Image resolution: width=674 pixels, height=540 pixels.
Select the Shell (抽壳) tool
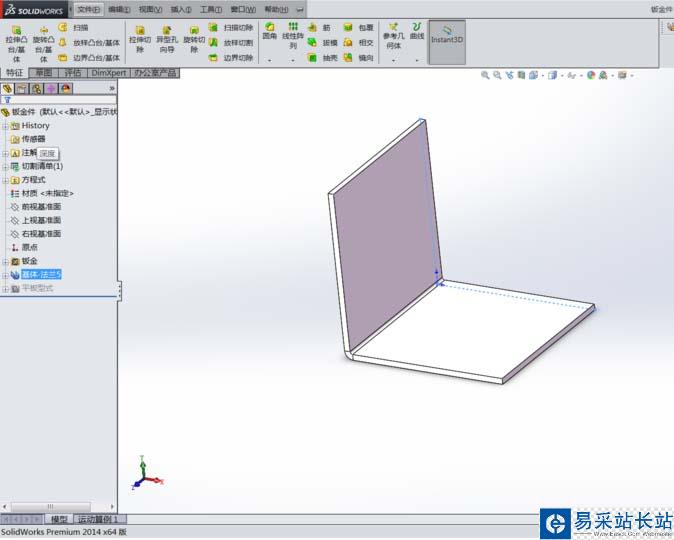(x=323, y=58)
